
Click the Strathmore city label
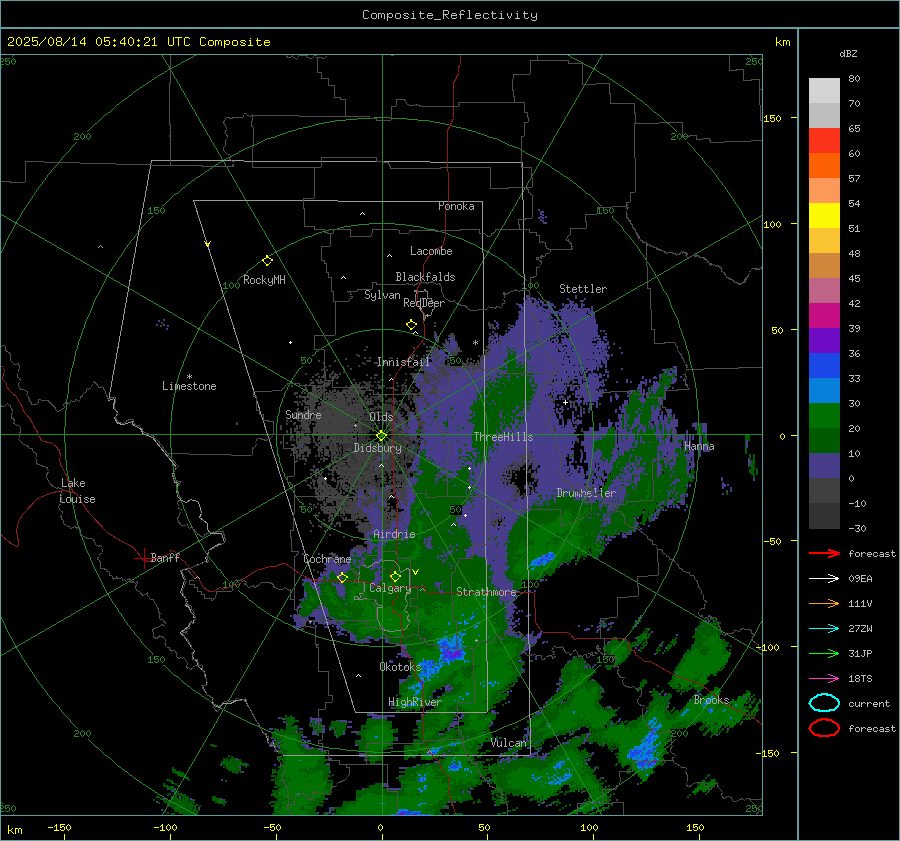486,592
